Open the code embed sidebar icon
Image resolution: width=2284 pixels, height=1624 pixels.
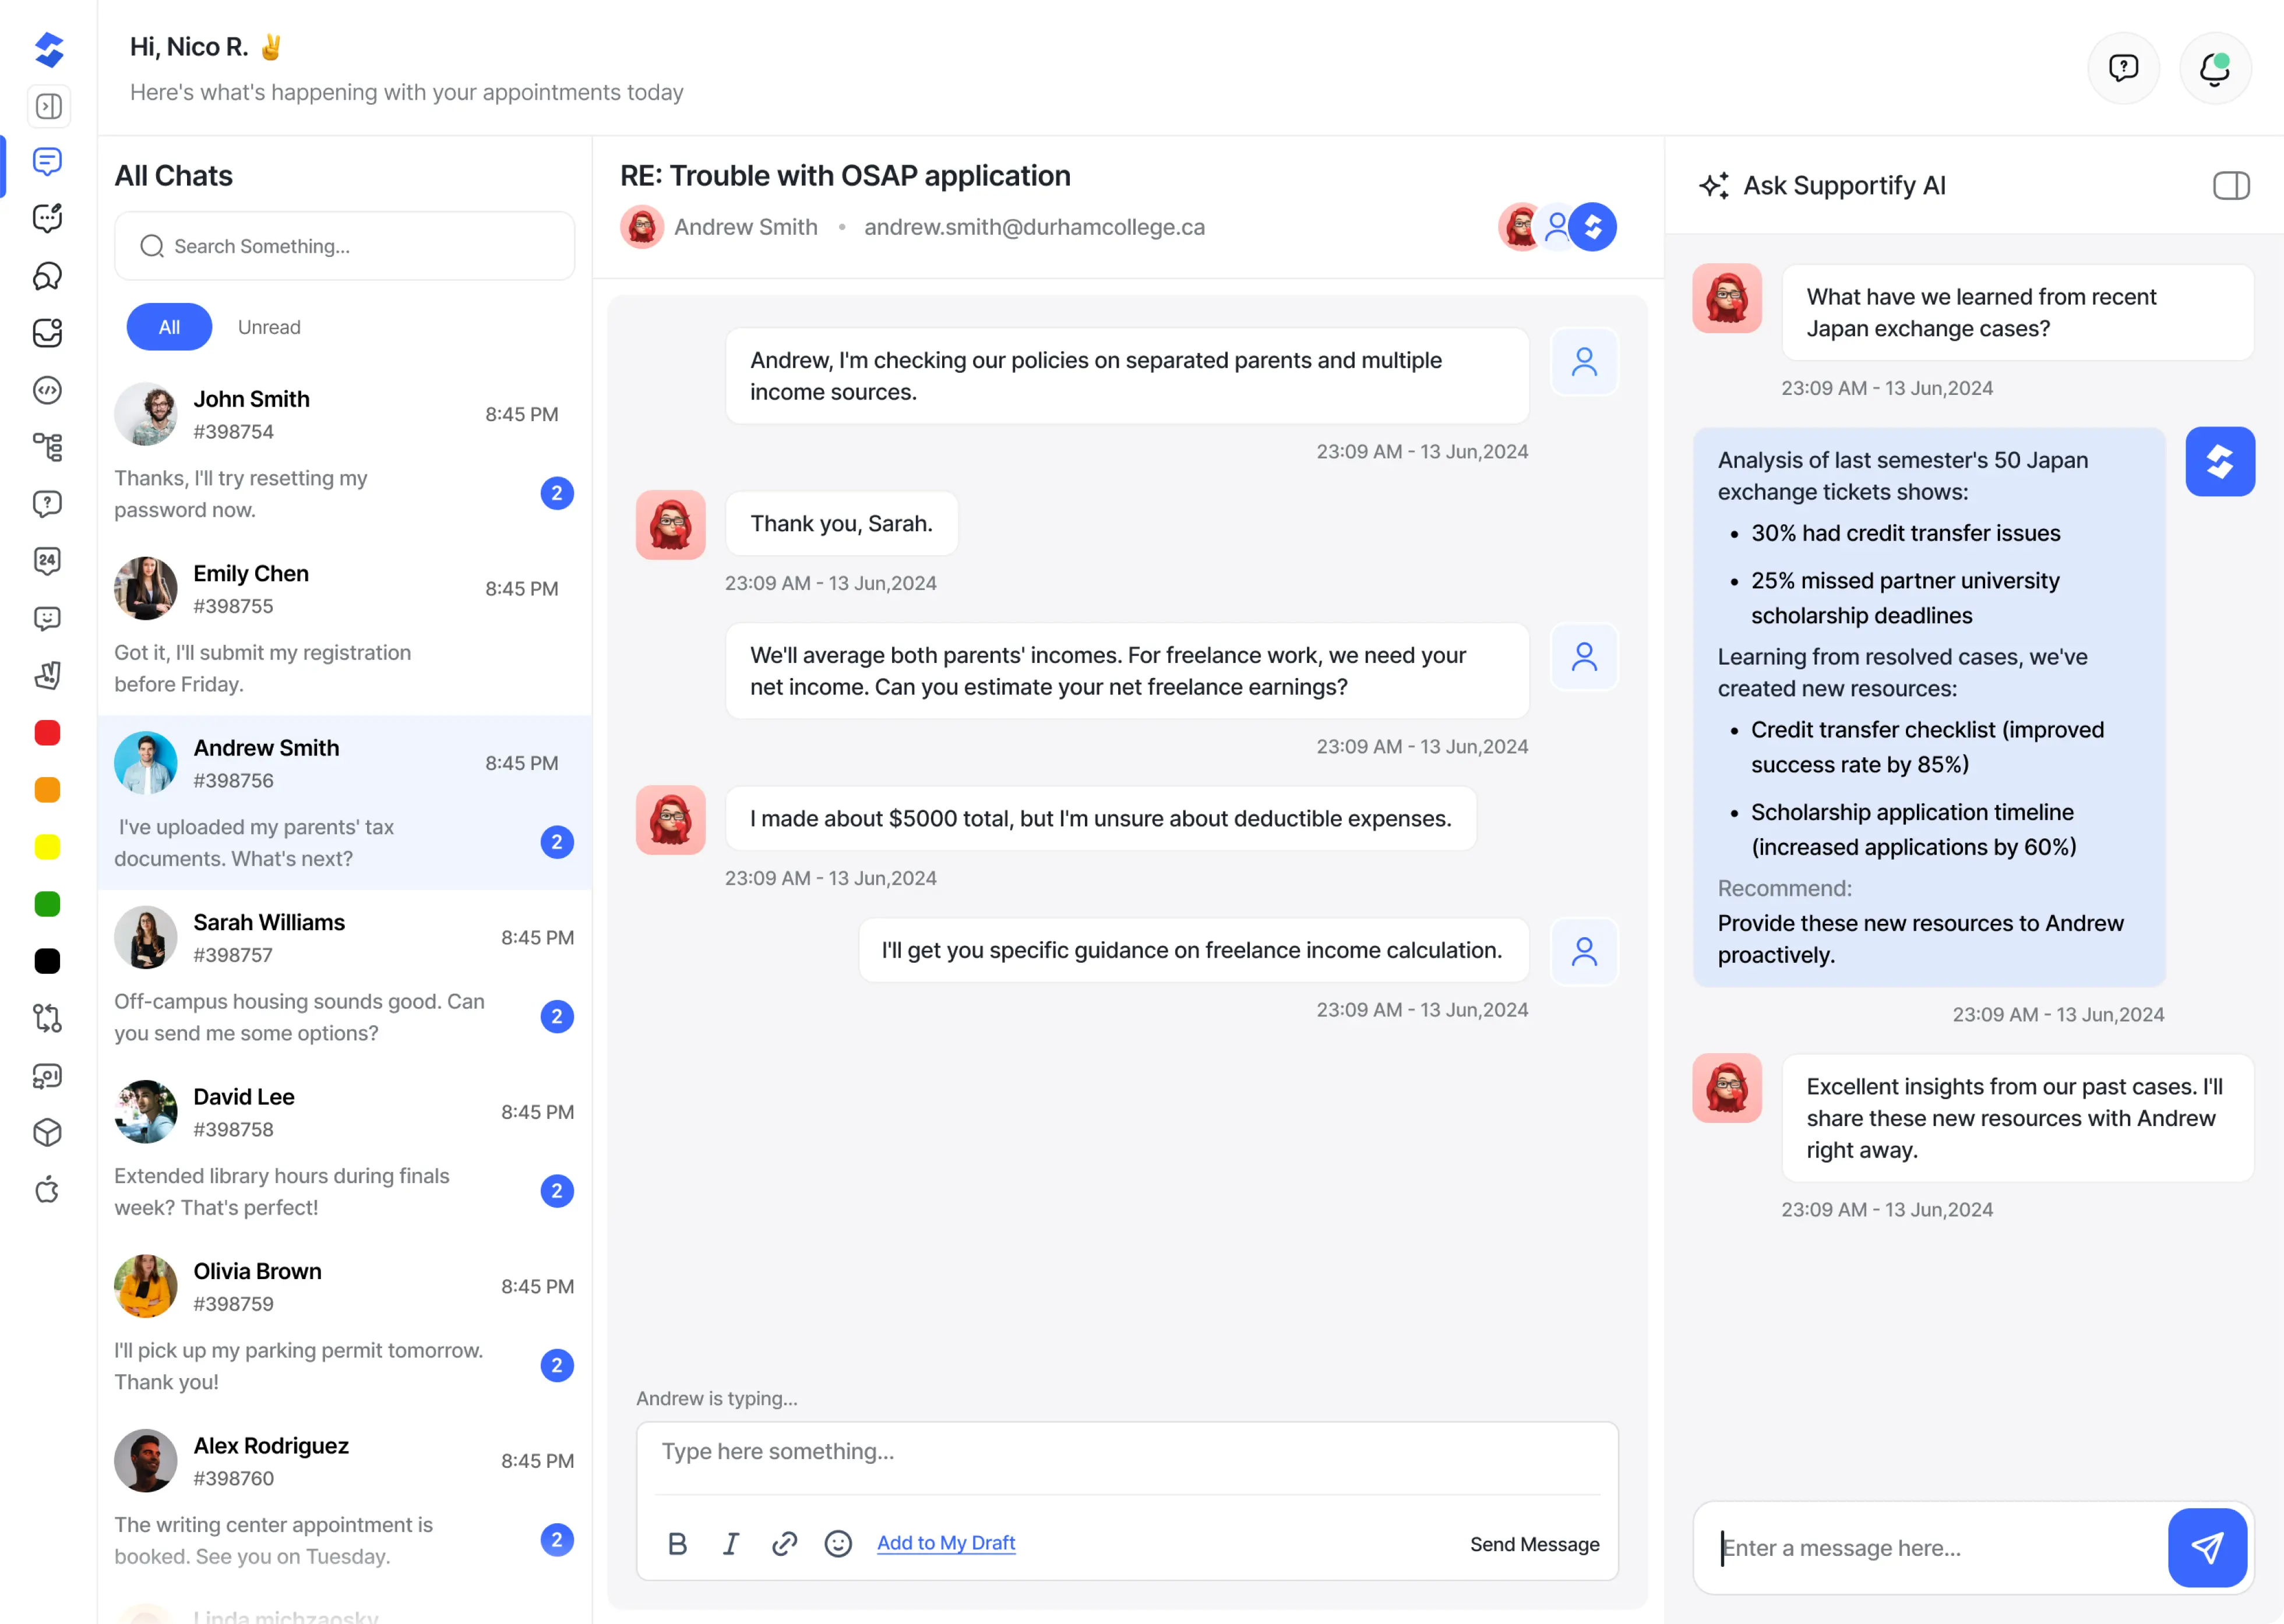tap(47, 390)
